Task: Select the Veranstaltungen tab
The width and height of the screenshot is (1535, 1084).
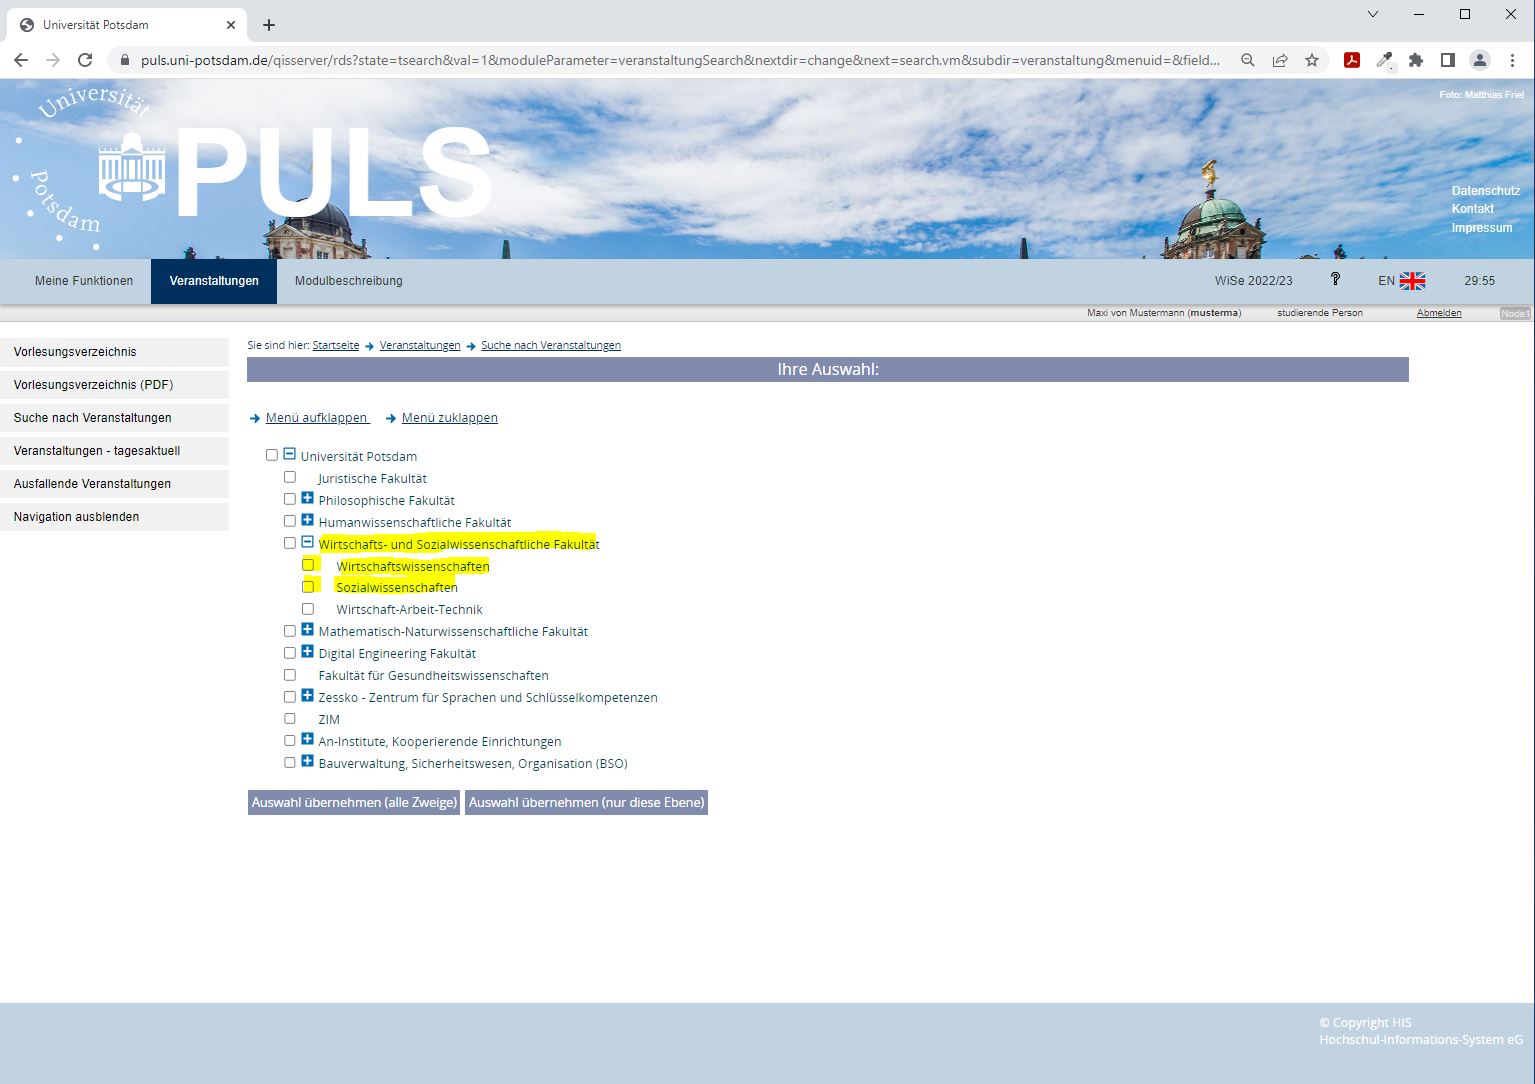Action: click(214, 281)
